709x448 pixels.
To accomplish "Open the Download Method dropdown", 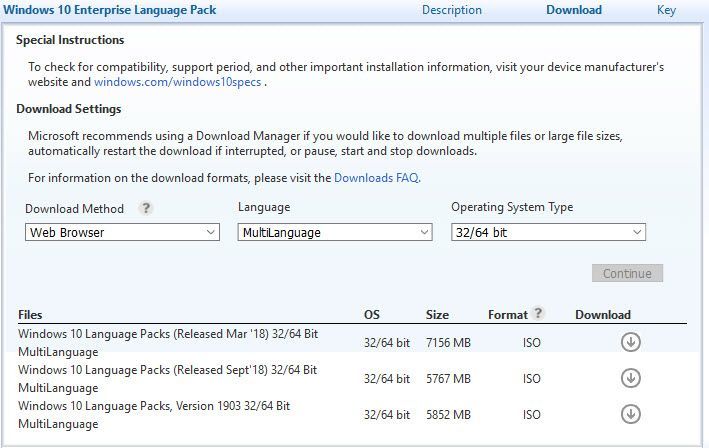I will [122, 232].
